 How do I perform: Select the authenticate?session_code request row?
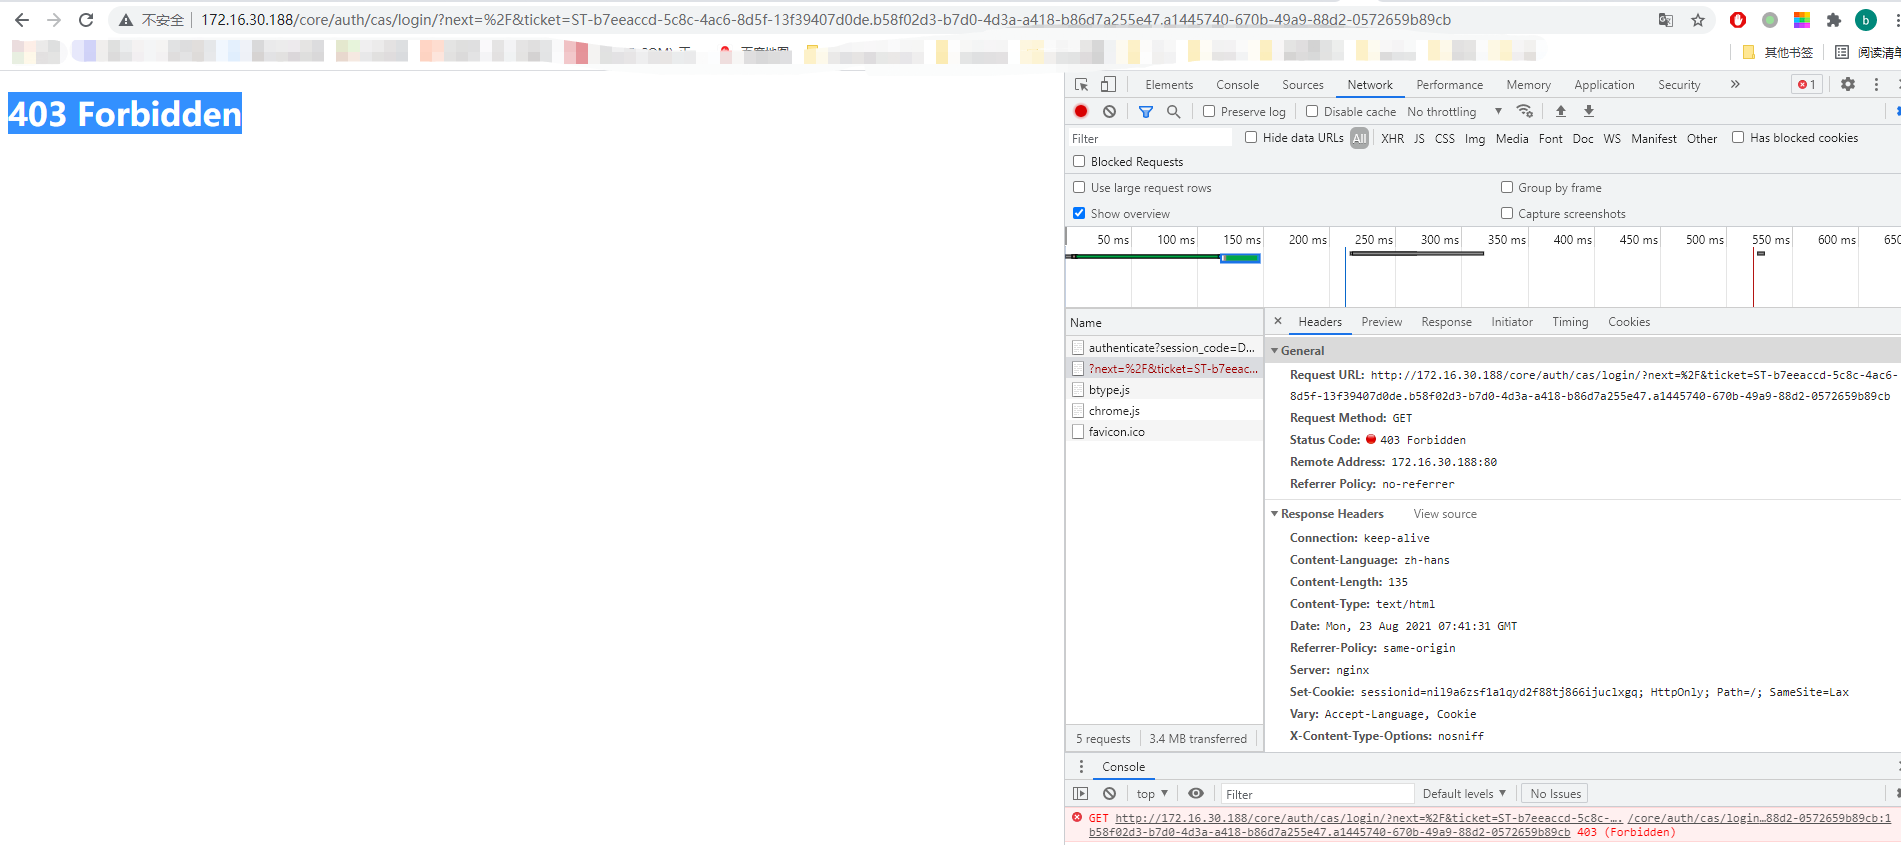pyautogui.click(x=1164, y=348)
